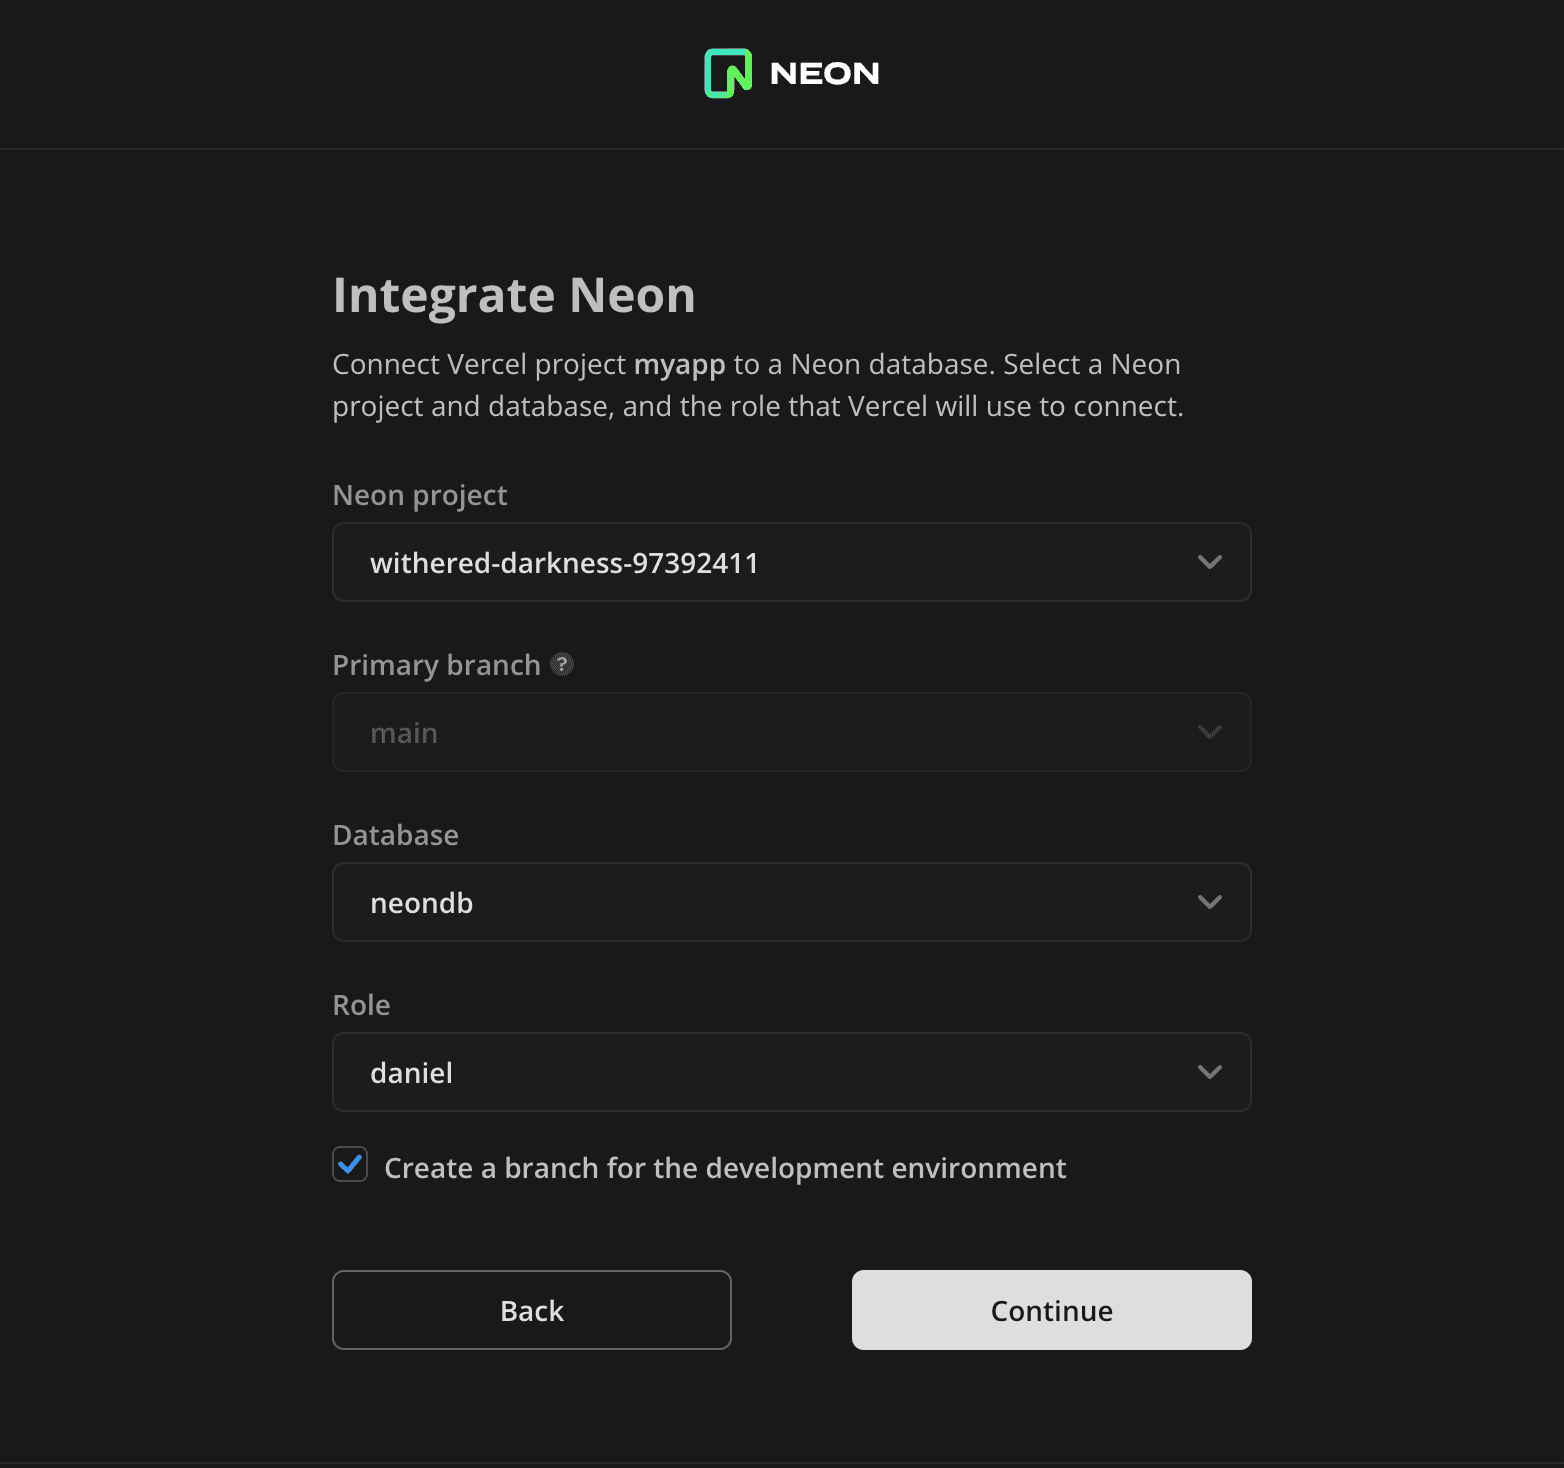Click the Primary branch help question icon
The width and height of the screenshot is (1564, 1468).
tap(562, 664)
